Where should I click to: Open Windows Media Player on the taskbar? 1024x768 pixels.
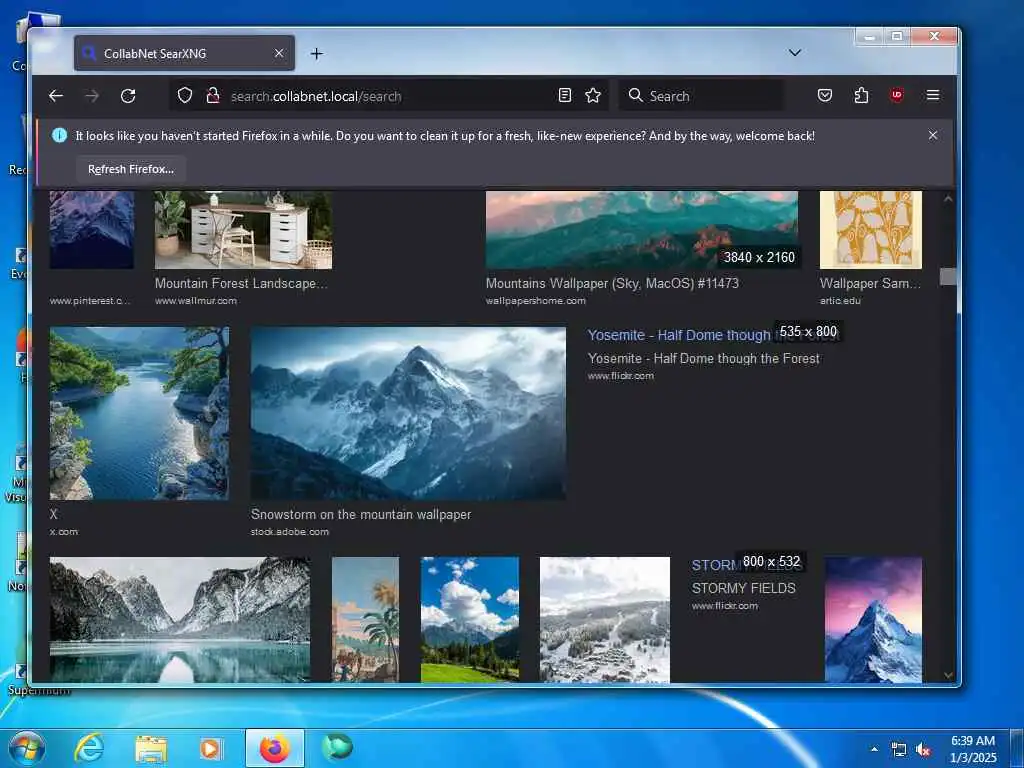click(210, 749)
